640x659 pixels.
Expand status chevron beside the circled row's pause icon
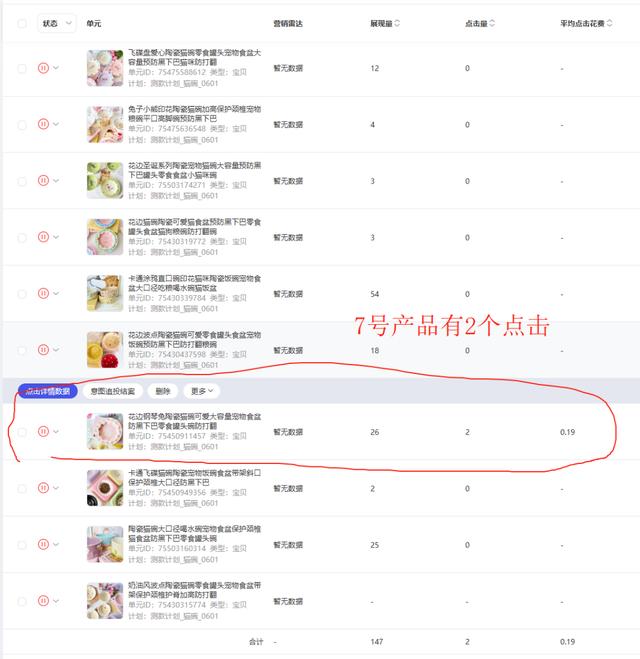pyautogui.click(x=56, y=432)
